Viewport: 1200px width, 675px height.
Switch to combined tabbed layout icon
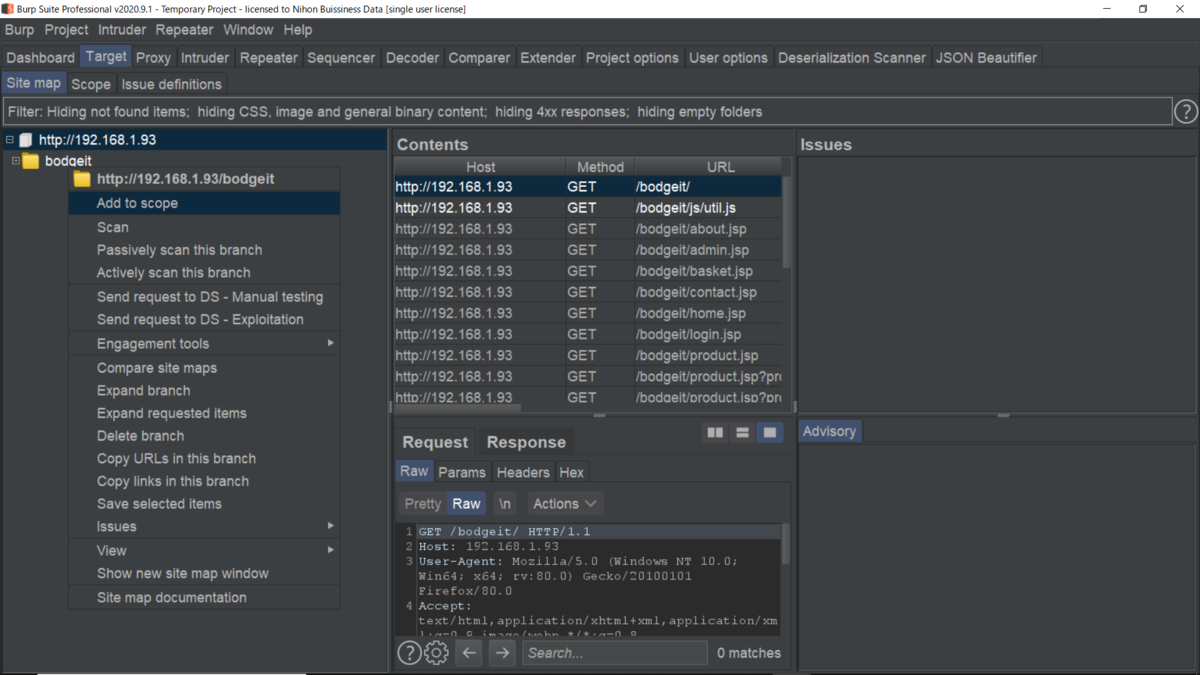pyautogui.click(x=769, y=432)
